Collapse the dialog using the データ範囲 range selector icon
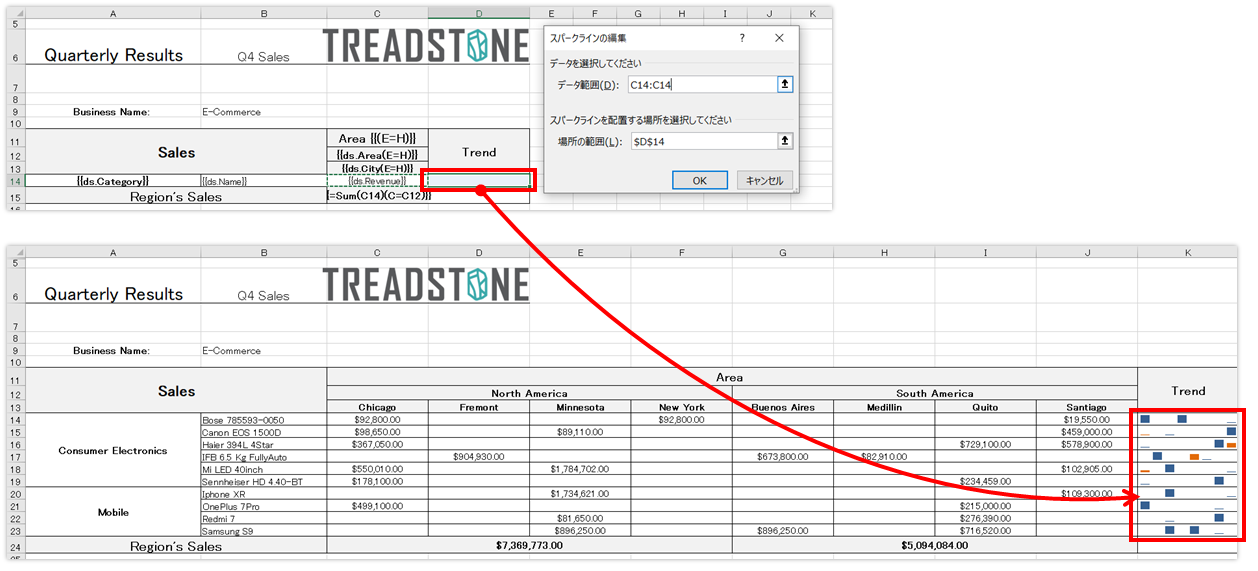The width and height of the screenshot is (1258, 571). 785,85
